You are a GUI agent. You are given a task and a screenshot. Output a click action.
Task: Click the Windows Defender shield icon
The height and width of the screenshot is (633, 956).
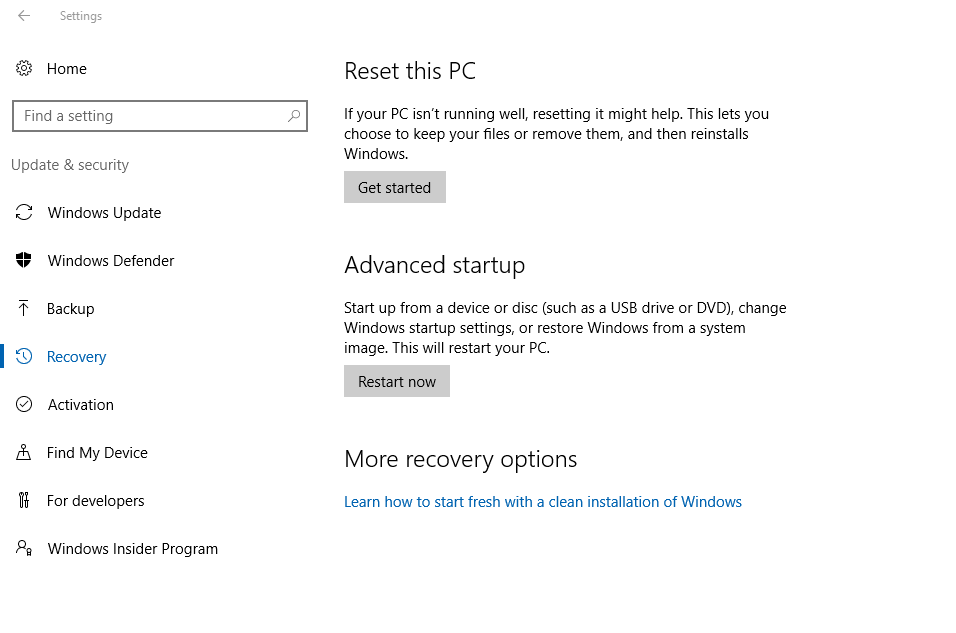pos(24,261)
